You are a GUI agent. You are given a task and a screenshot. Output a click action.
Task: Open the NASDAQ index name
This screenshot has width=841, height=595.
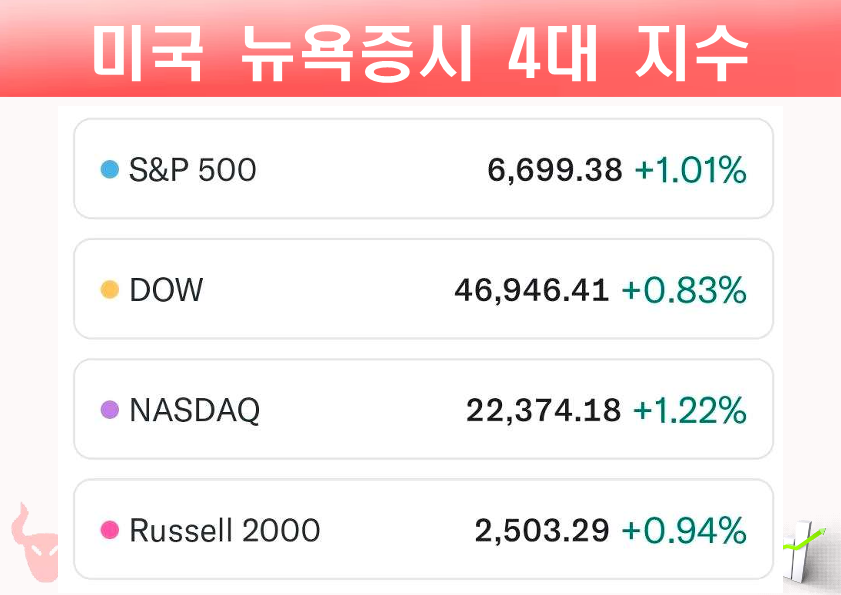195,410
